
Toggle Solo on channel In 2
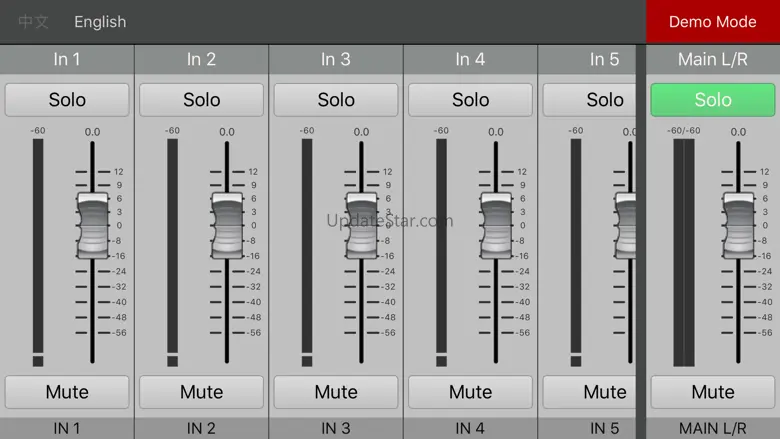[201, 100]
